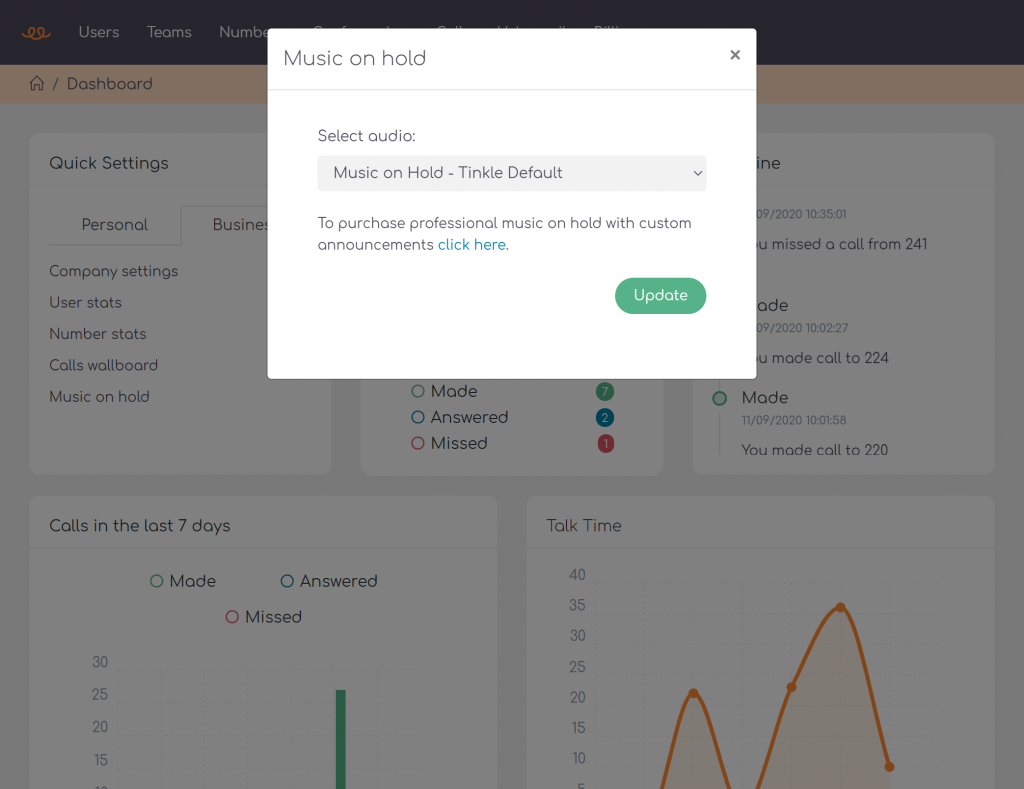The image size is (1024, 789).
Task: Open the Numbers menu
Action: pyautogui.click(x=244, y=32)
